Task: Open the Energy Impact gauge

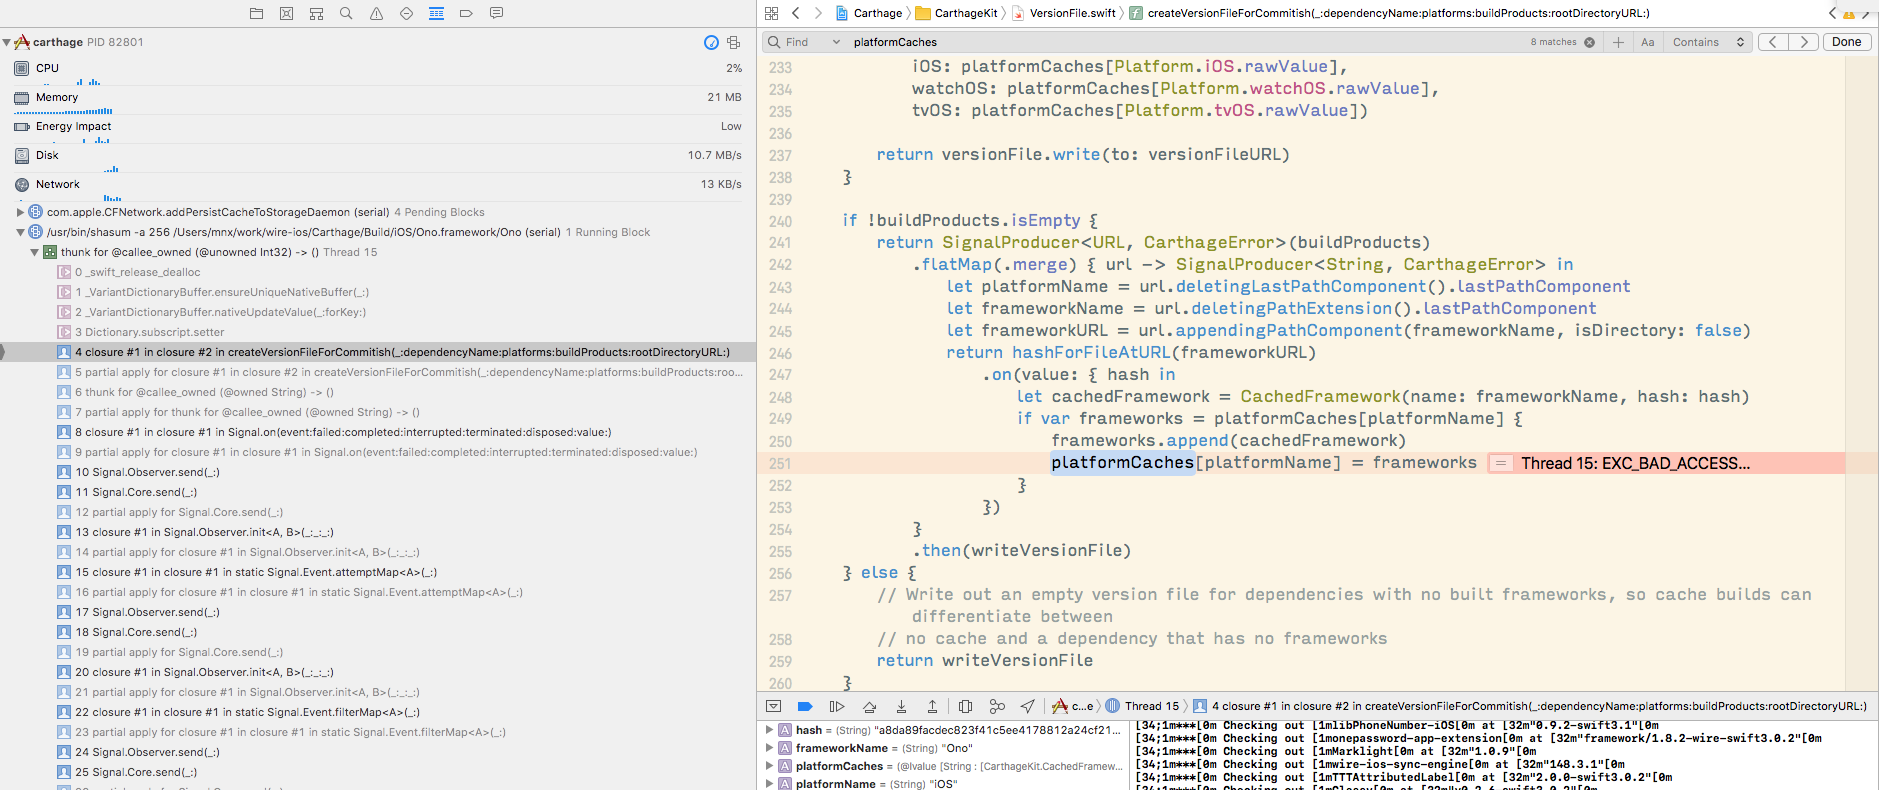Action: click(378, 129)
